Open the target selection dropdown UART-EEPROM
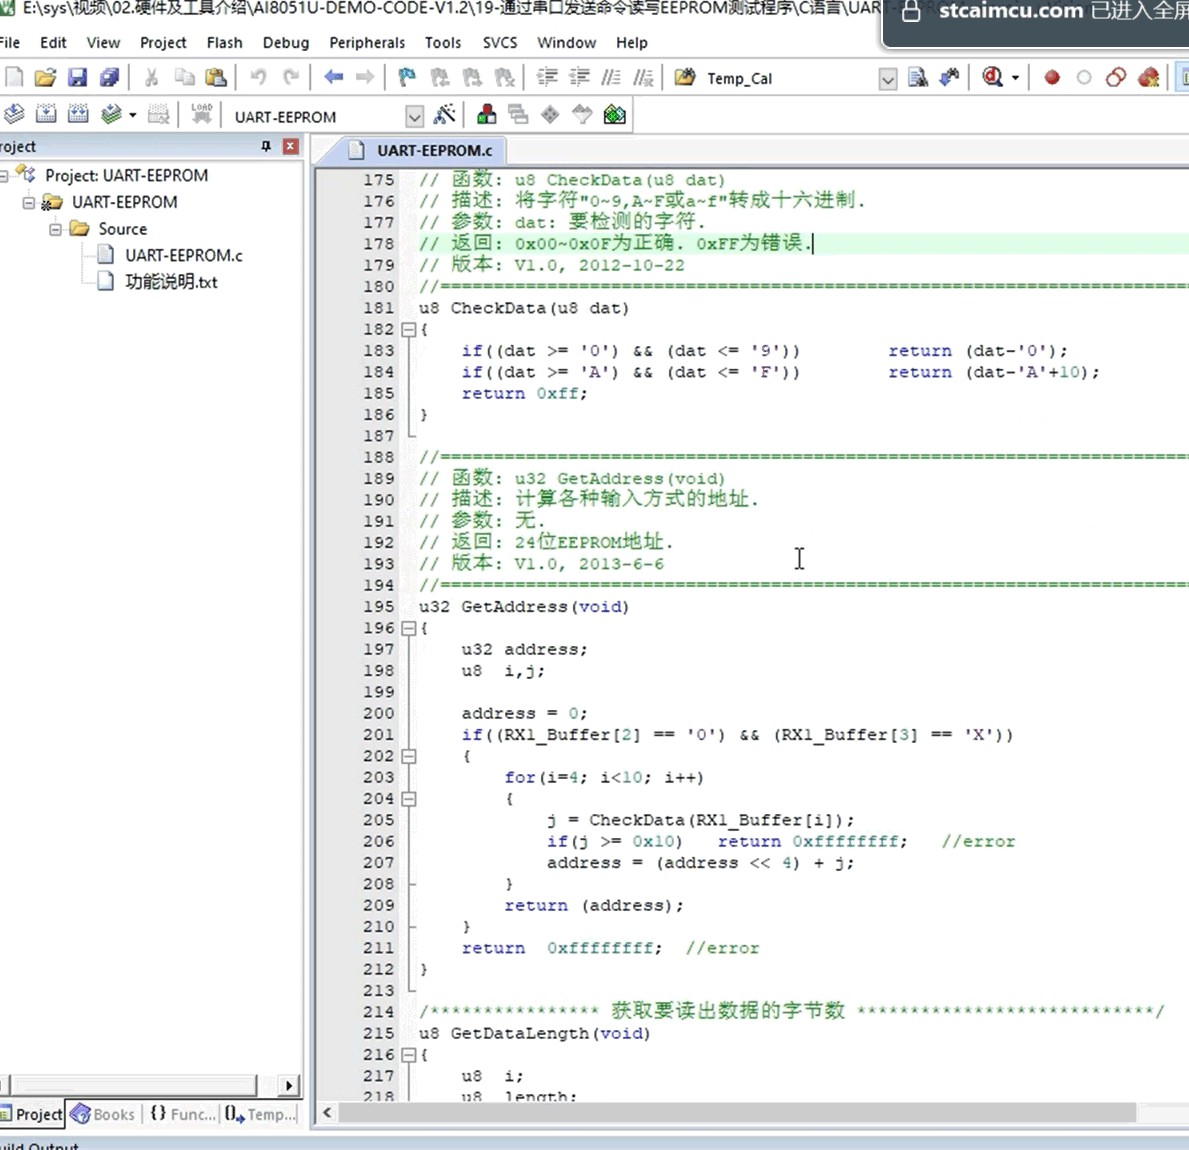1189x1150 pixels. click(414, 117)
